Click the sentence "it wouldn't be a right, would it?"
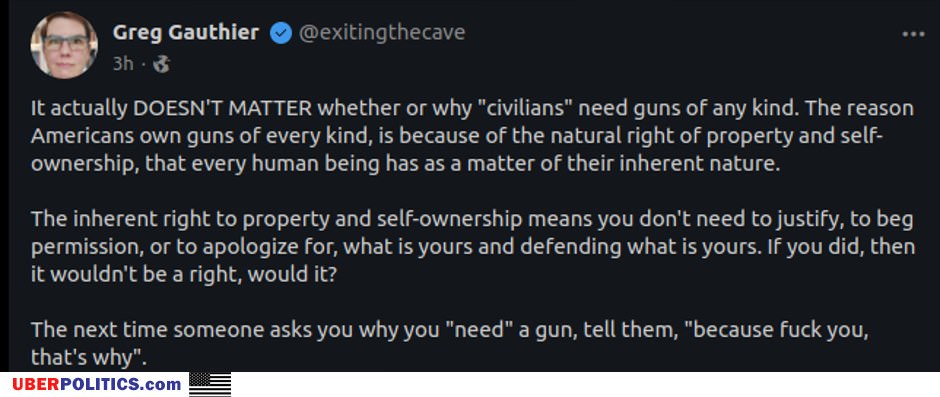940x397 pixels. (x=182, y=275)
